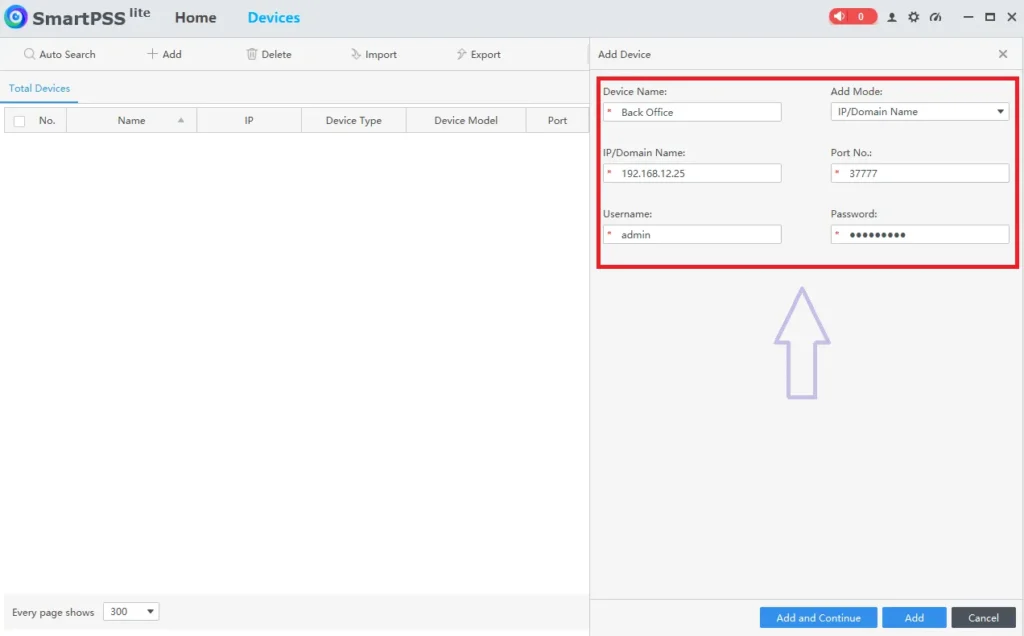1024x636 pixels.
Task: Click the performance monitor icon
Action: pos(935,17)
